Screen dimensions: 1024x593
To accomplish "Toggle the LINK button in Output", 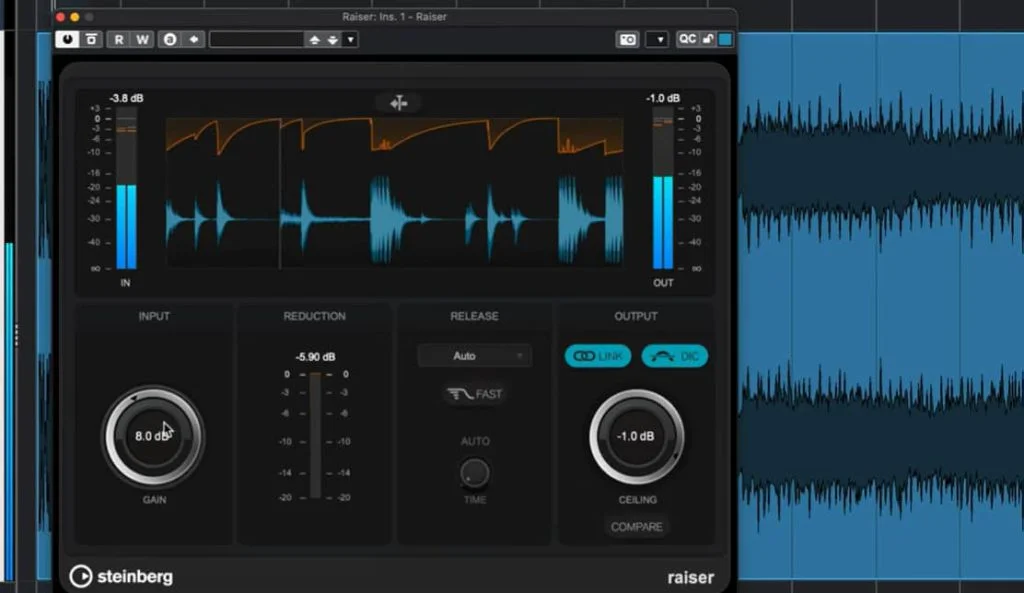I will click(598, 356).
